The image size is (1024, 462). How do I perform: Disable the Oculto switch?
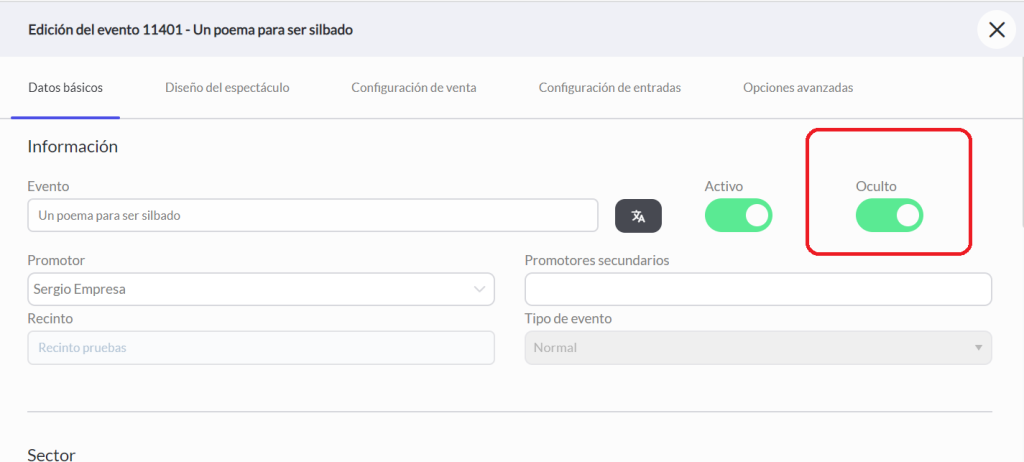(x=889, y=216)
